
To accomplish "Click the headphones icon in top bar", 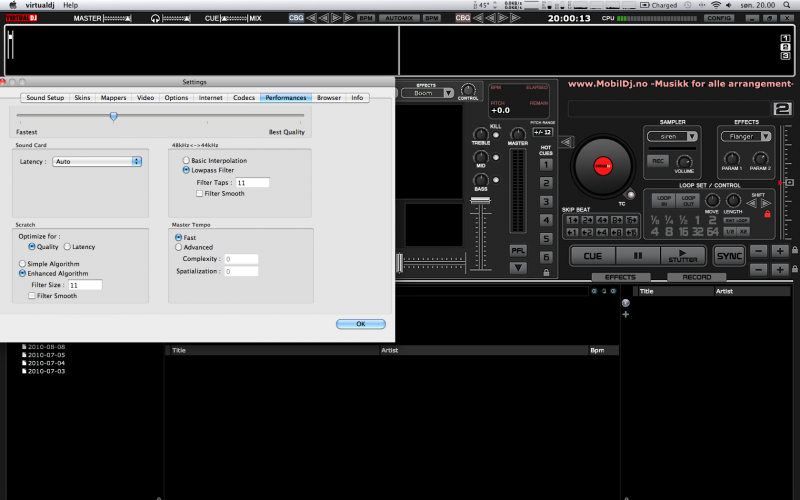I will coord(155,18).
